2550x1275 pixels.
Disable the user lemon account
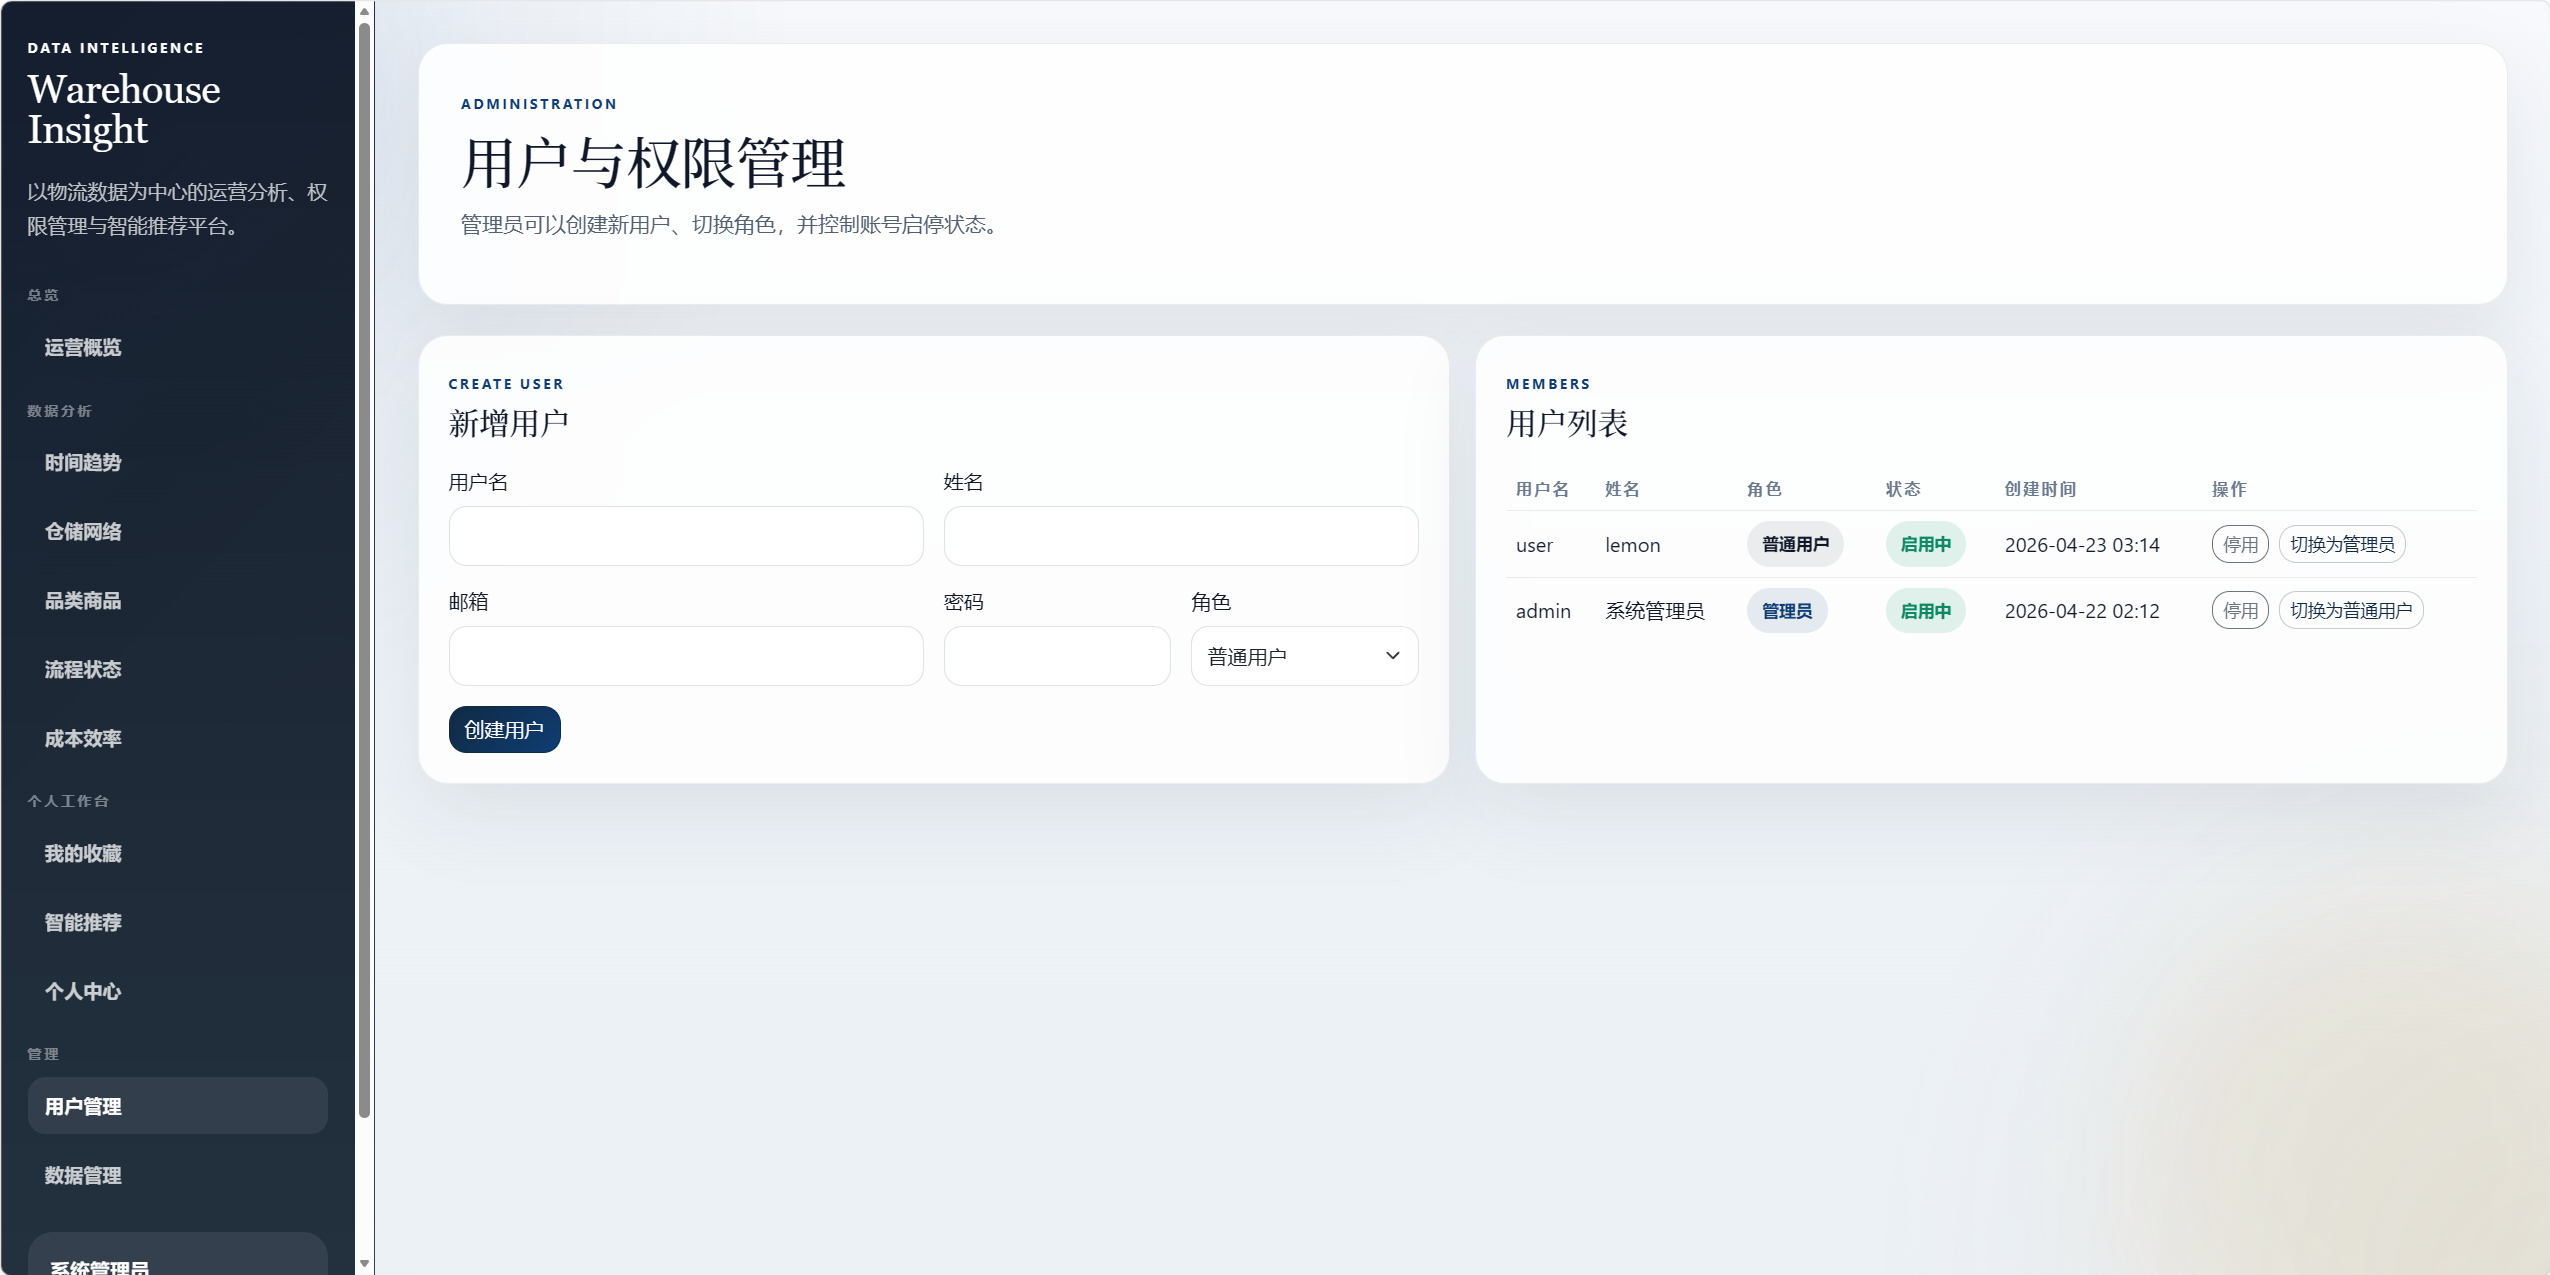pos(2239,545)
